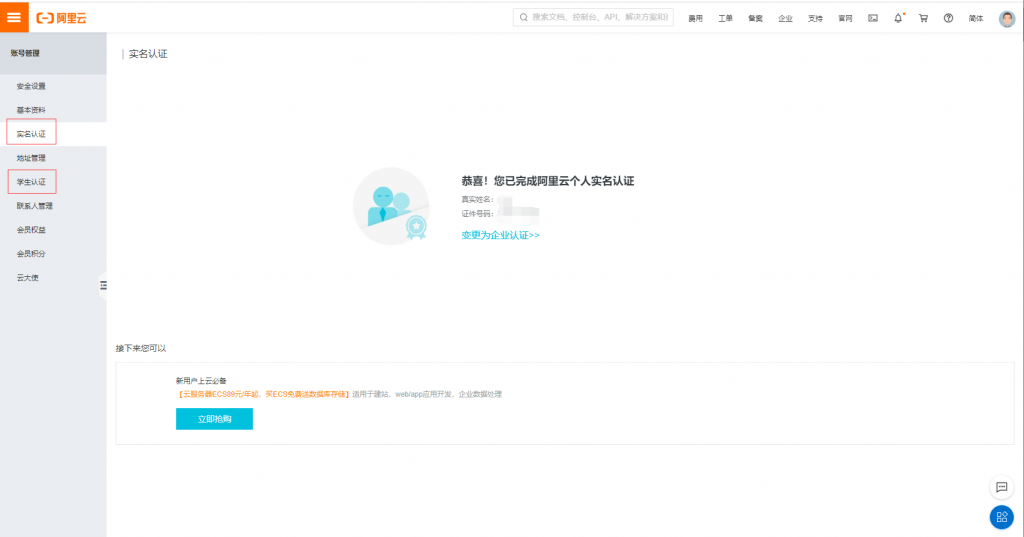Click the blue floating tools button
The width and height of the screenshot is (1024, 537).
(1001, 517)
